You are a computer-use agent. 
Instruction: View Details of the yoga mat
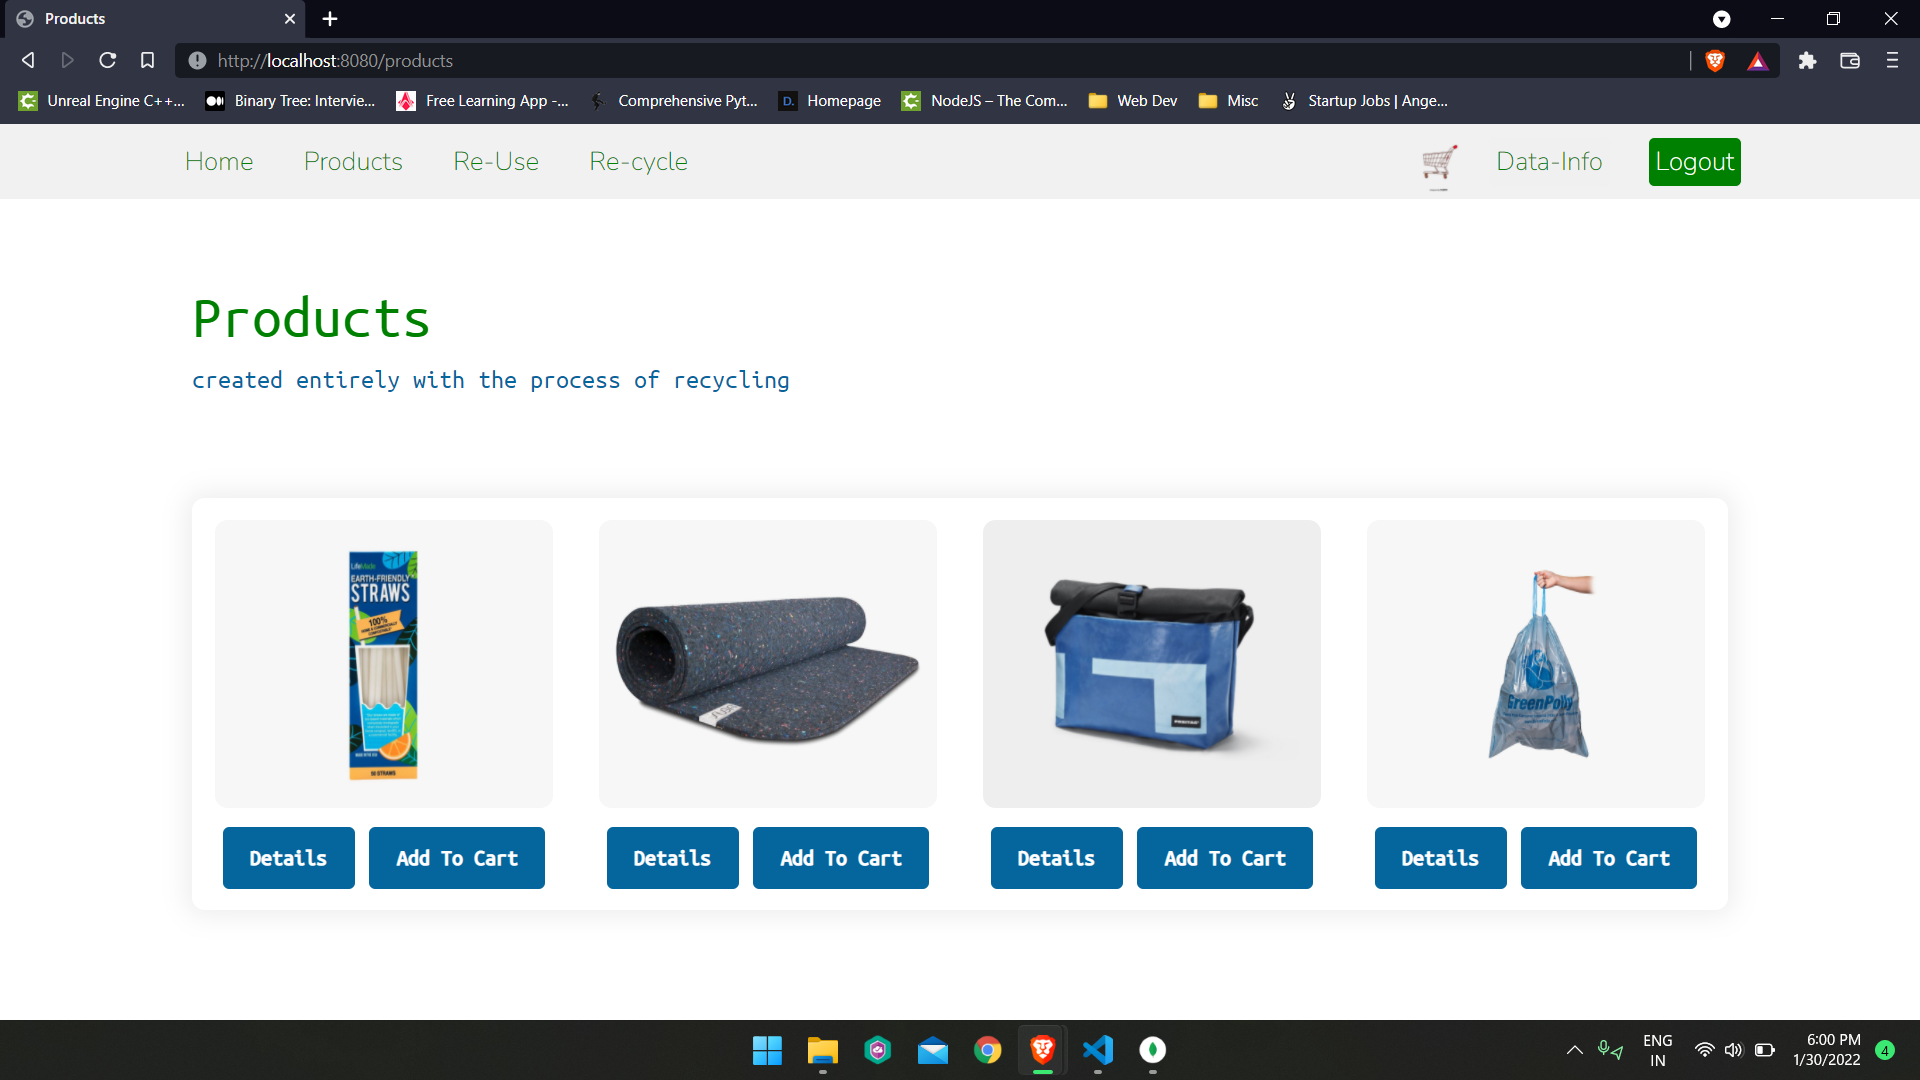point(672,858)
